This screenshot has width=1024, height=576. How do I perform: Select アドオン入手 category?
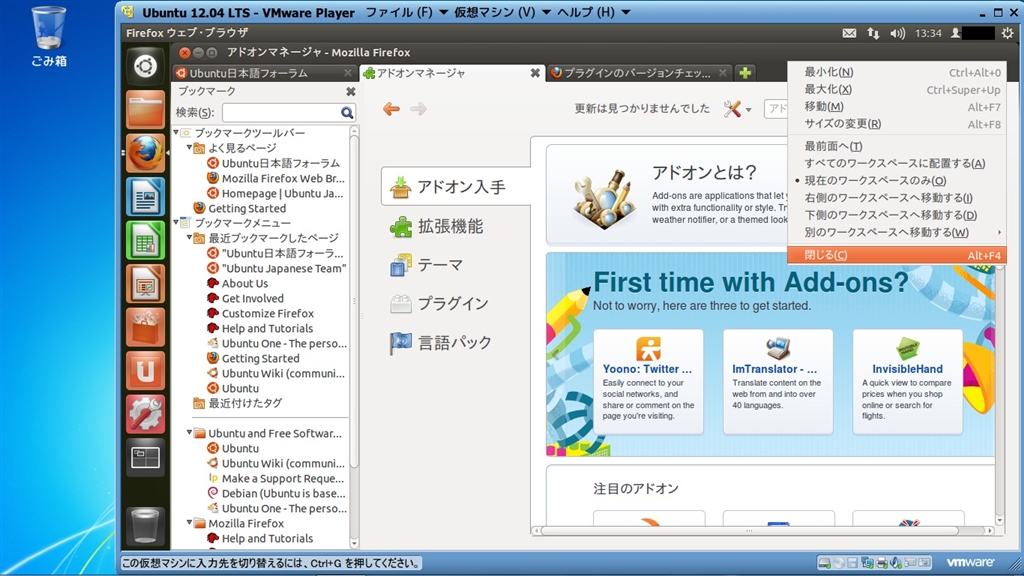[455, 187]
